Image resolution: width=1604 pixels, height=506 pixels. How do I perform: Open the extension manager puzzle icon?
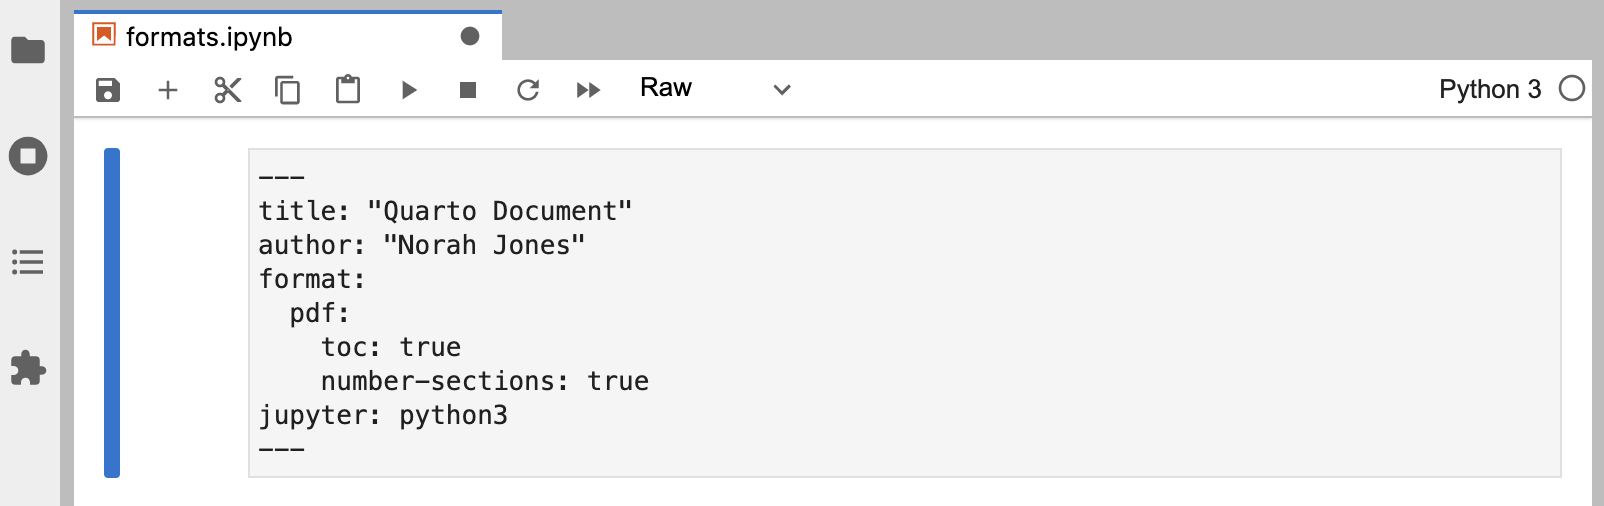point(28,368)
